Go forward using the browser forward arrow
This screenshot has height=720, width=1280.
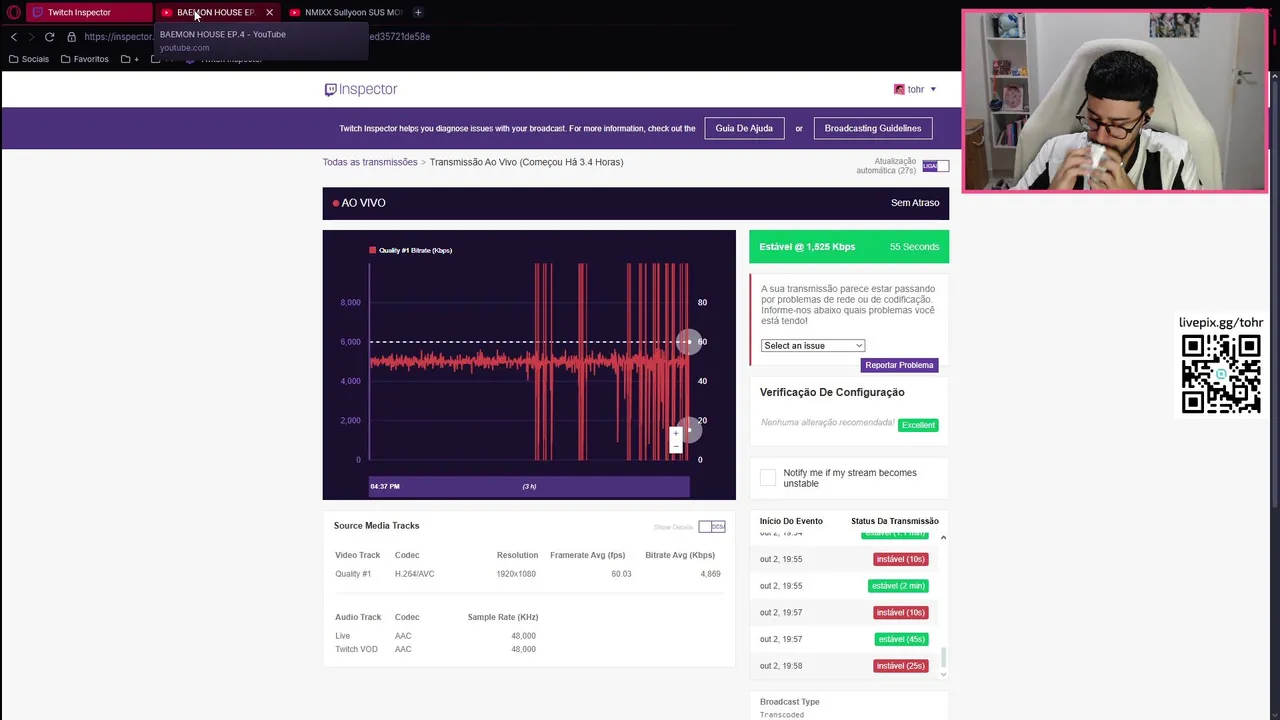point(31,37)
